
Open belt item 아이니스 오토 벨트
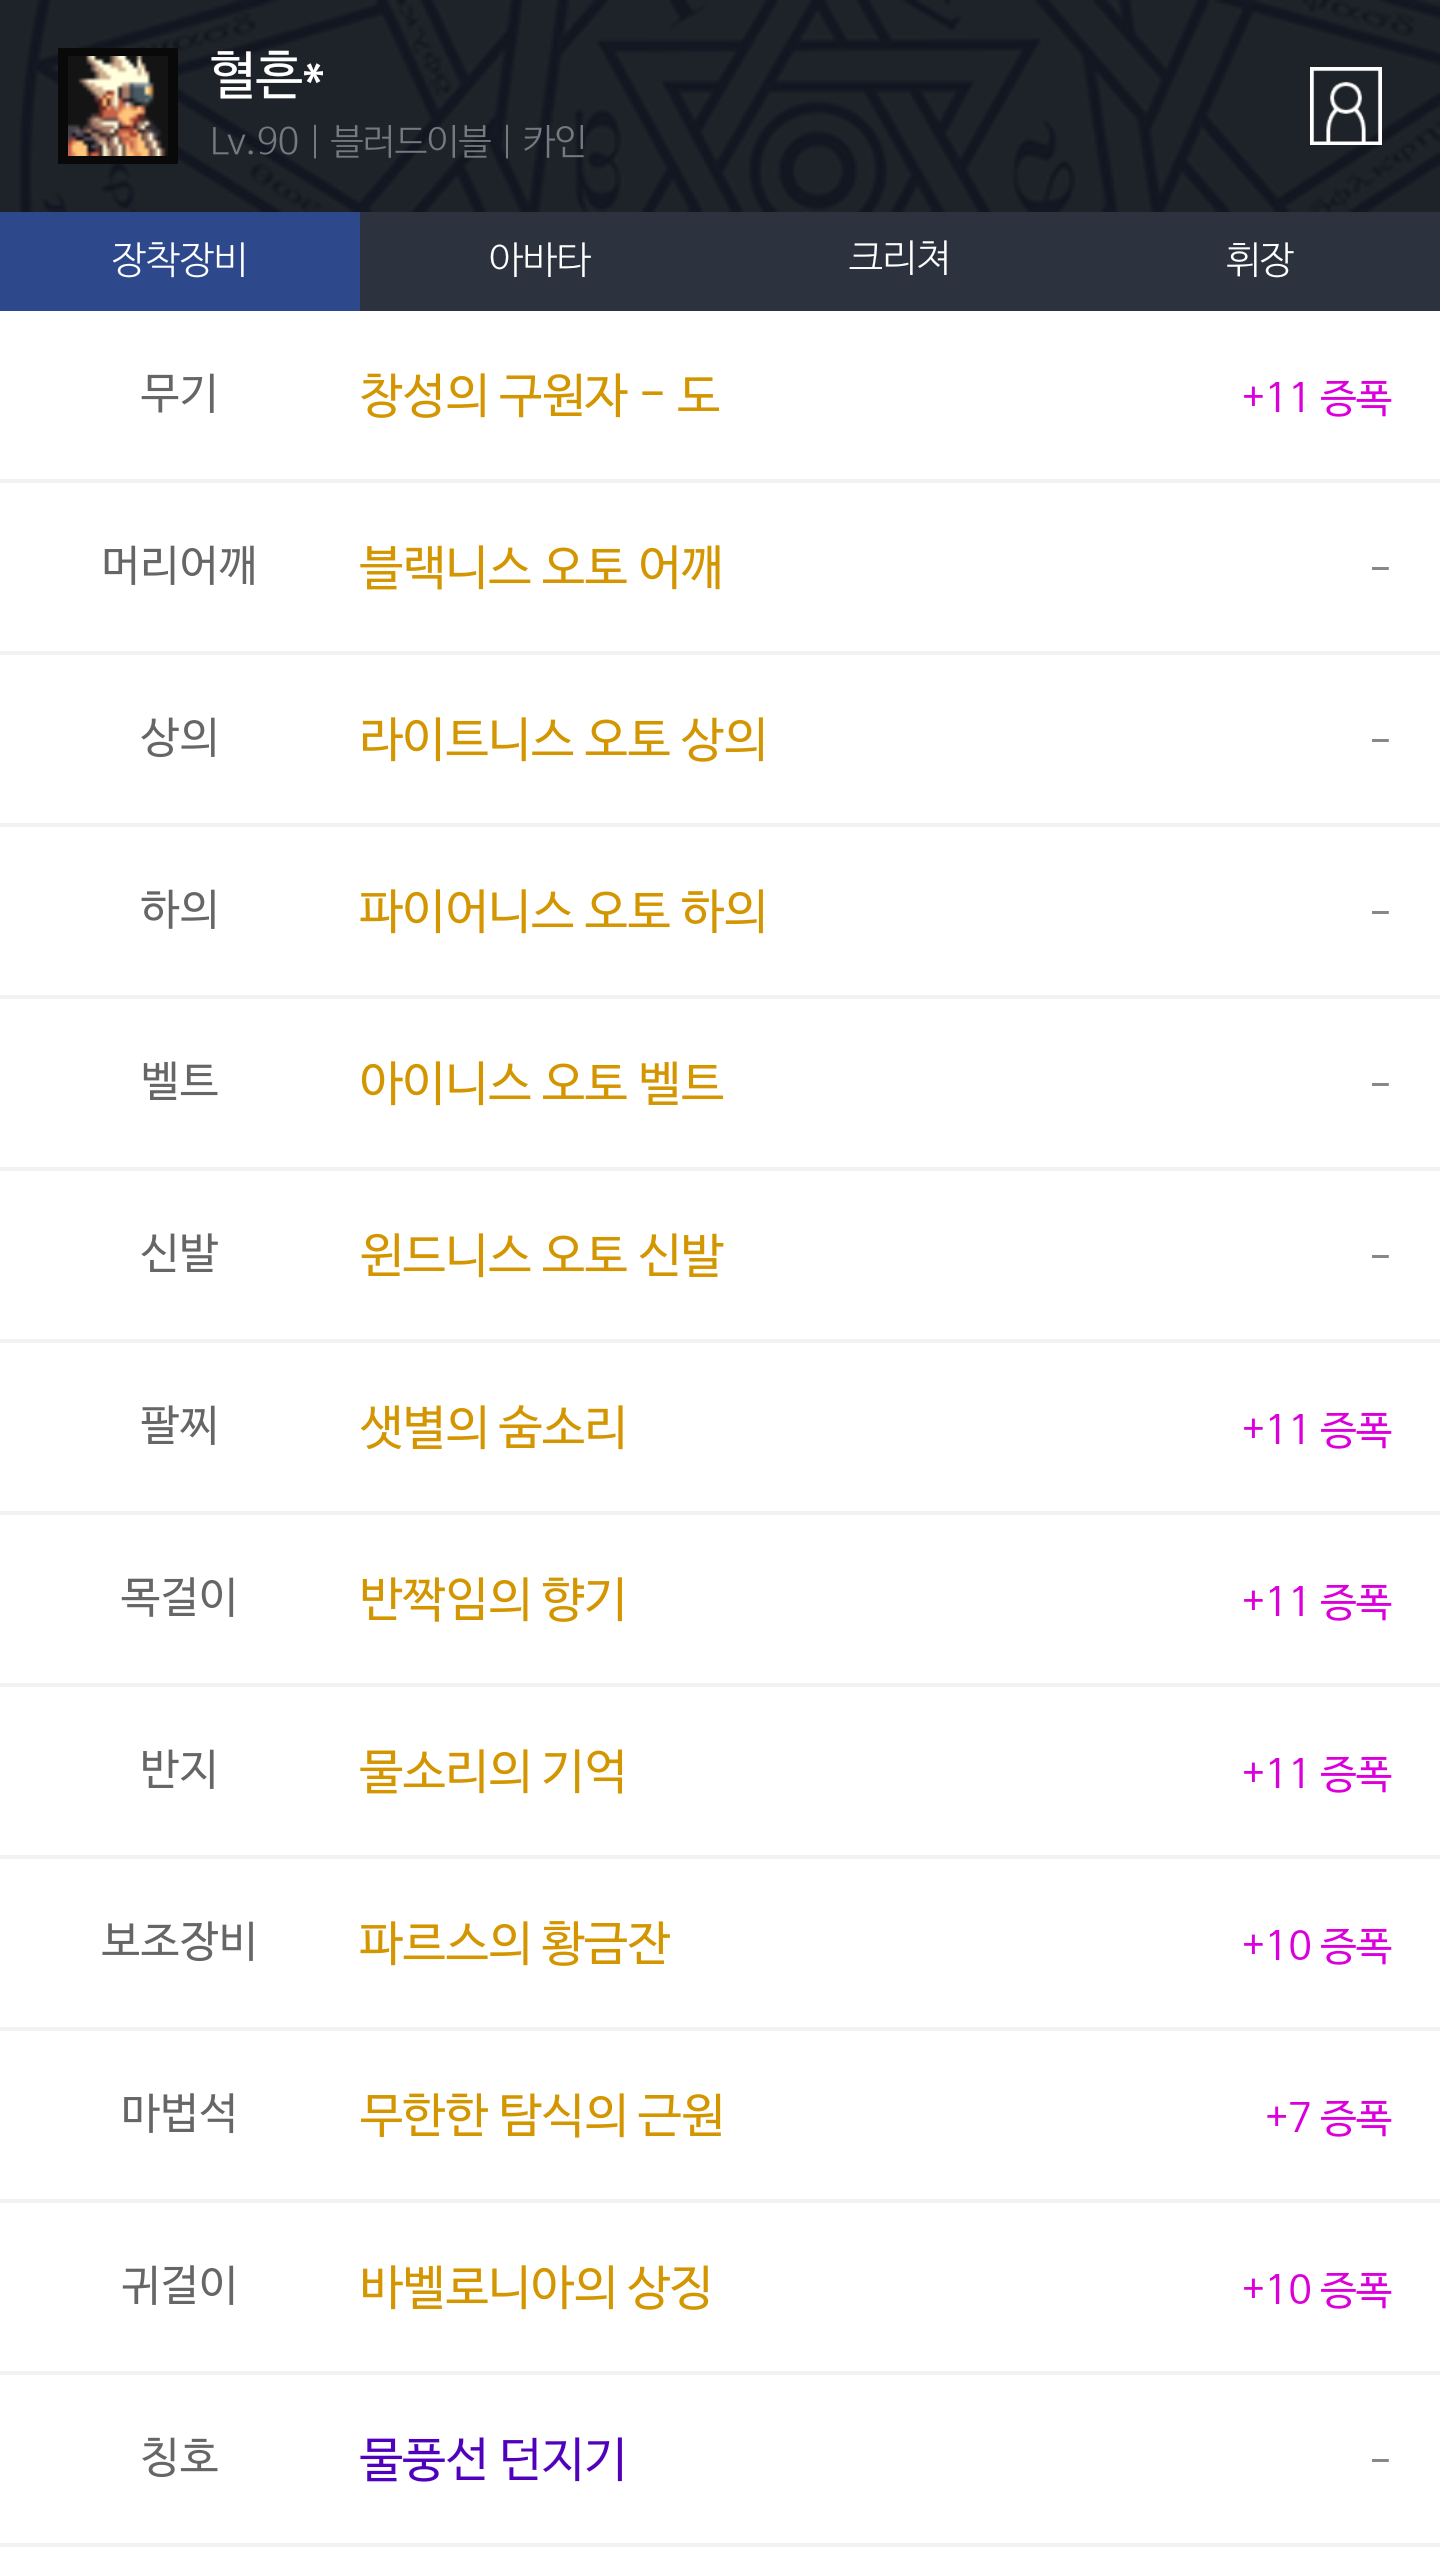[x=541, y=1083]
